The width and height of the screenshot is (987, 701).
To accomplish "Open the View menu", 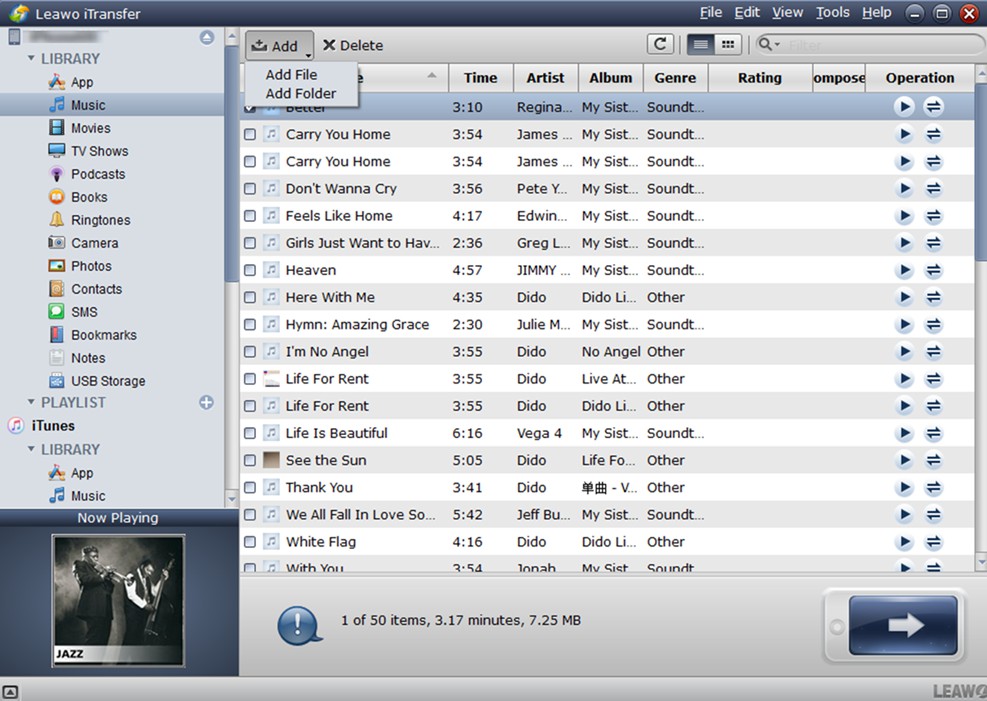I will (x=787, y=13).
